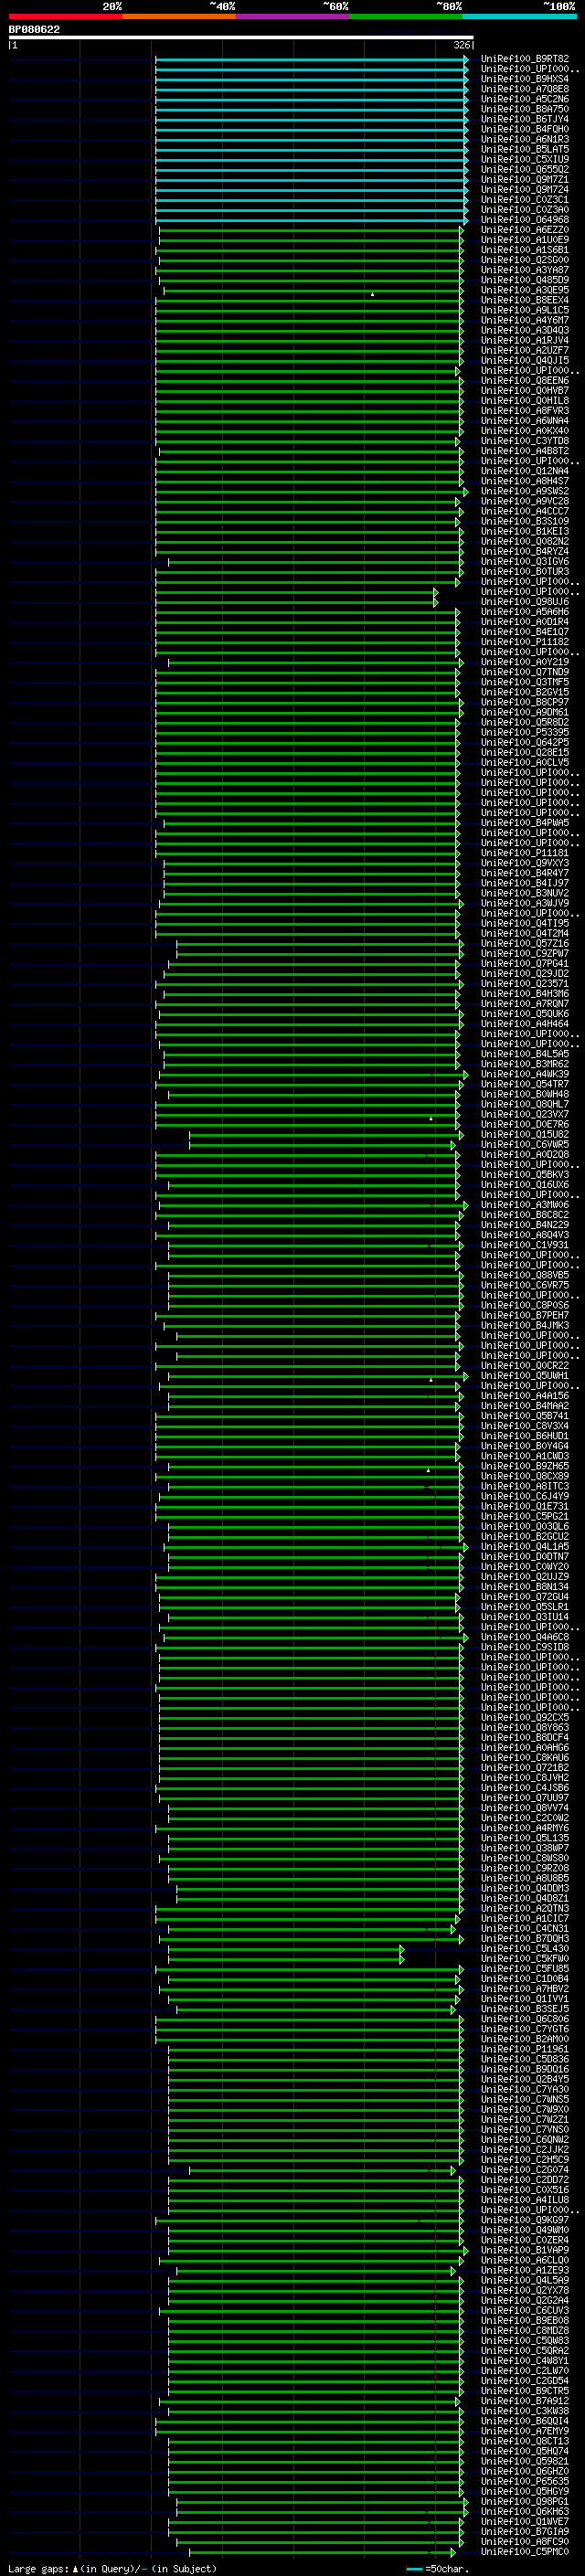Select hit label UniRef100_A9L1C5
The width and height of the screenshot is (585, 2576).
[524, 310]
